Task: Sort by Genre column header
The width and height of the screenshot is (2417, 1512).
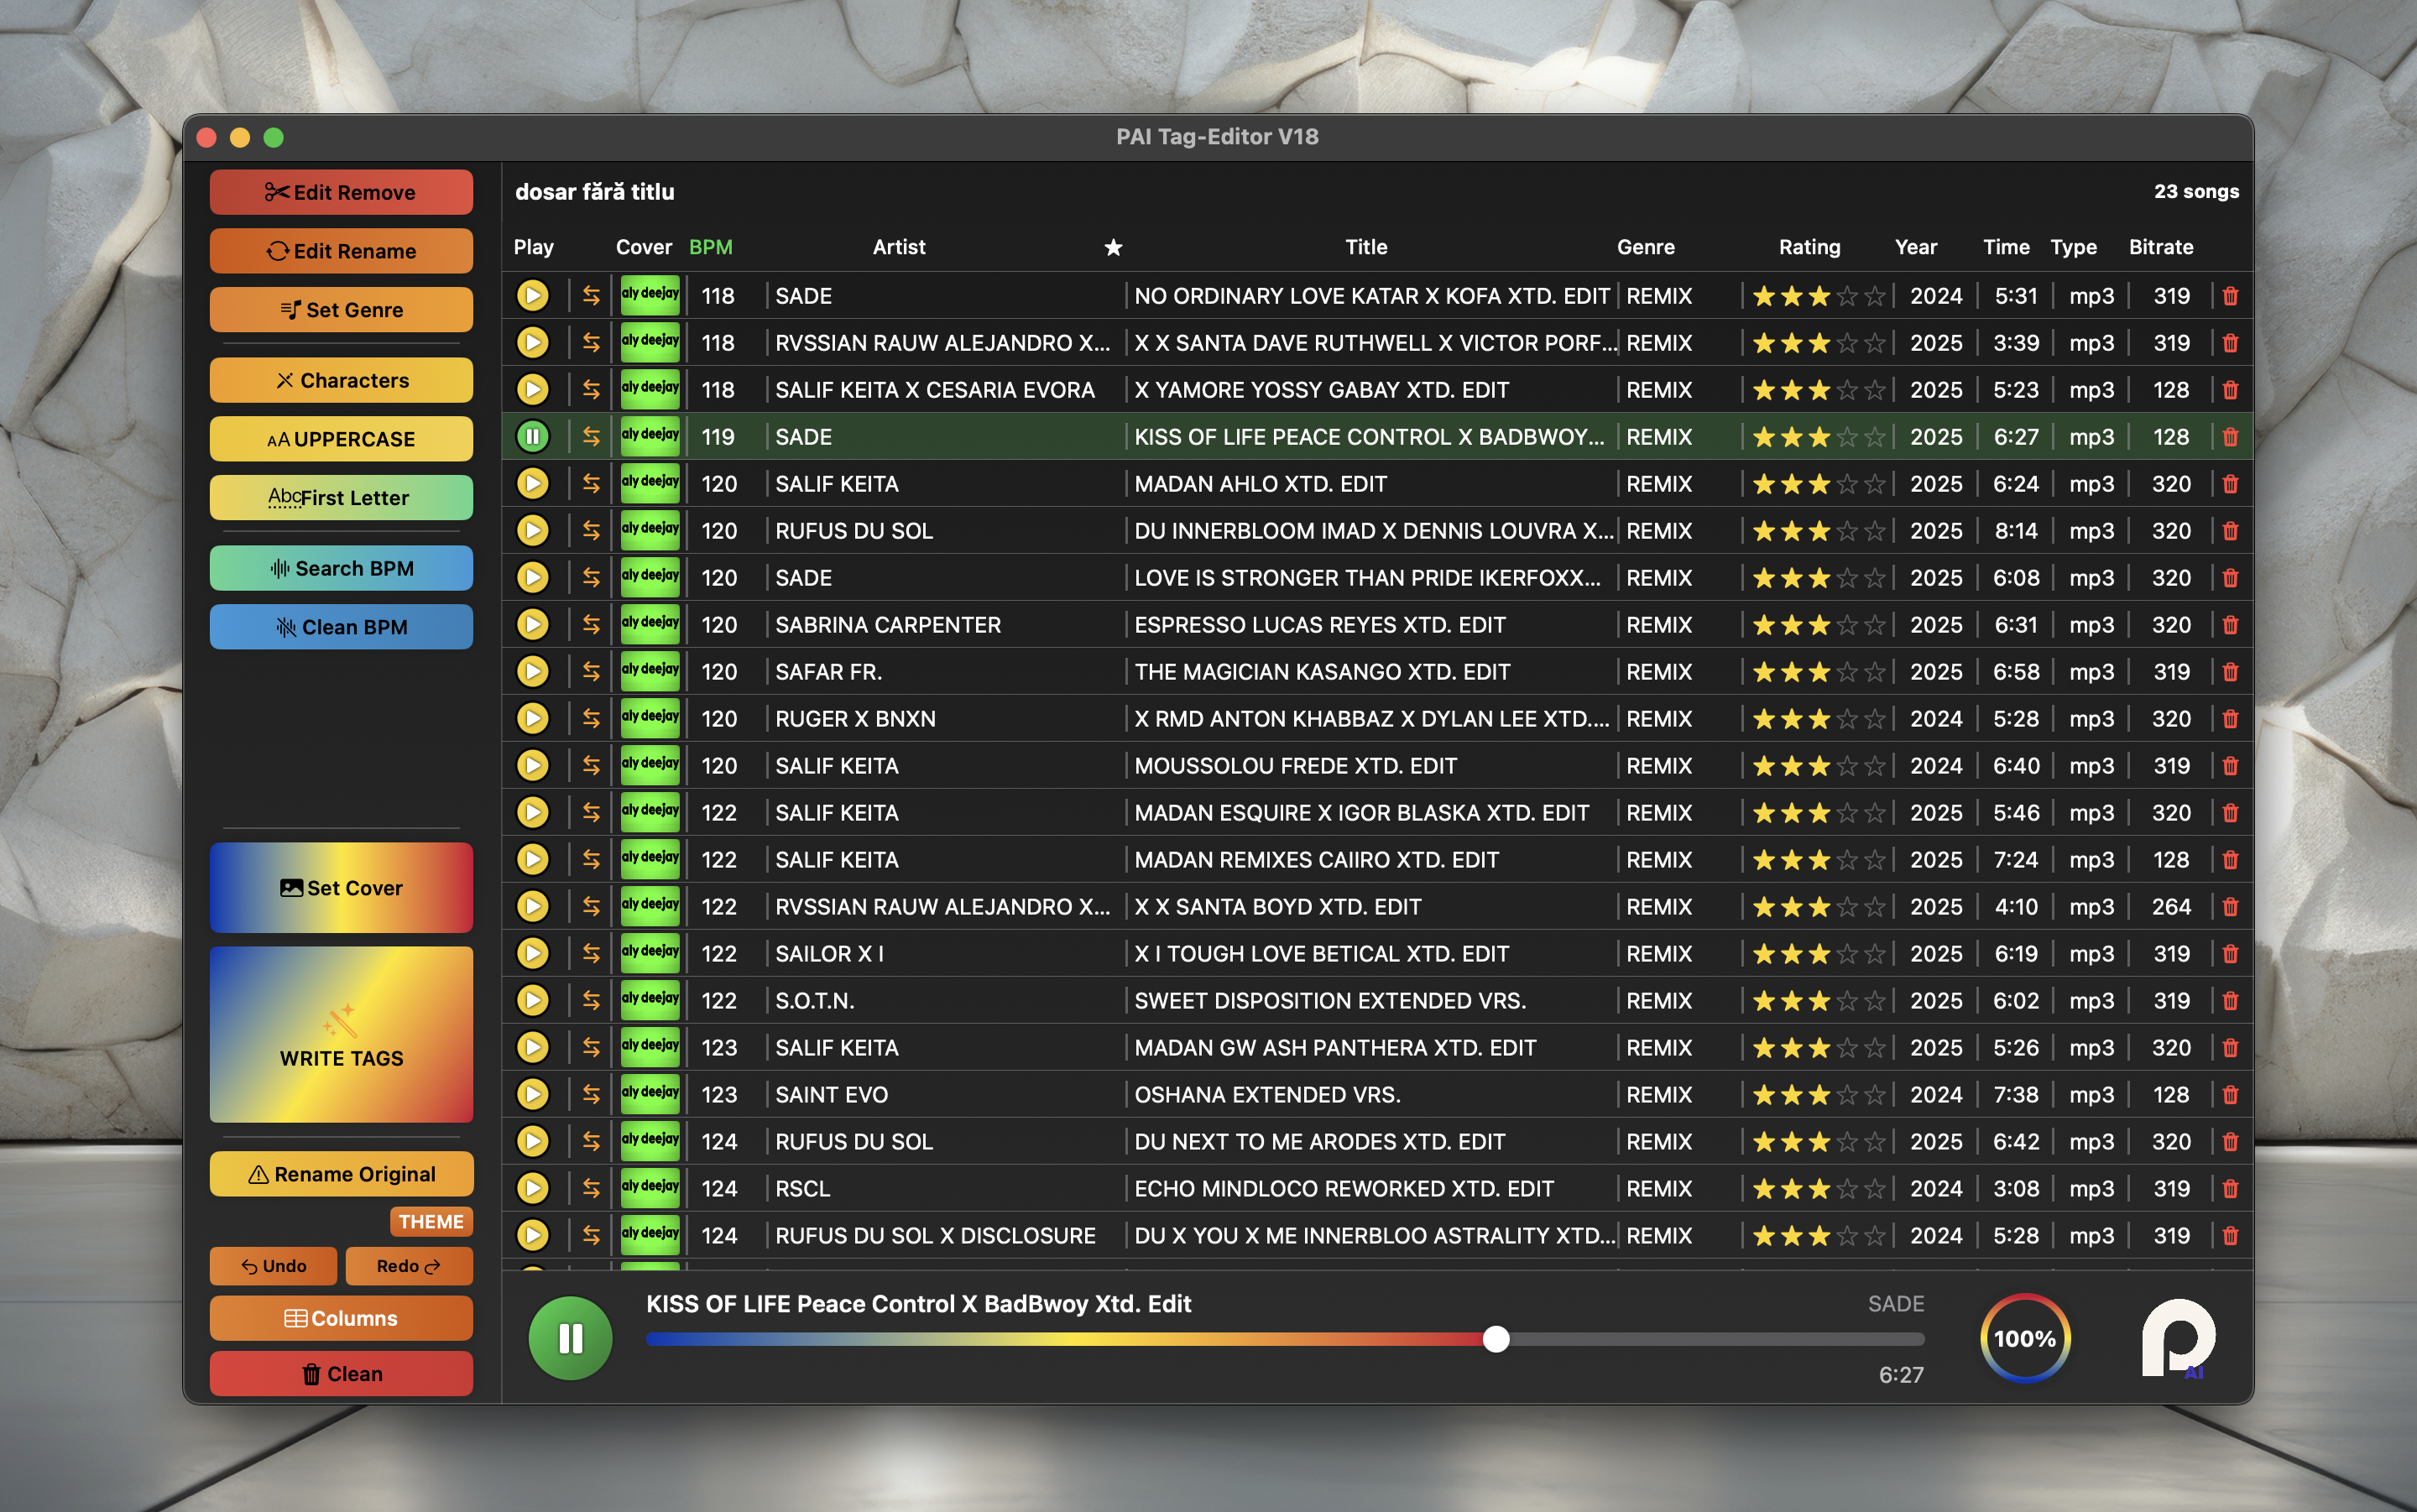Action: tap(1645, 247)
